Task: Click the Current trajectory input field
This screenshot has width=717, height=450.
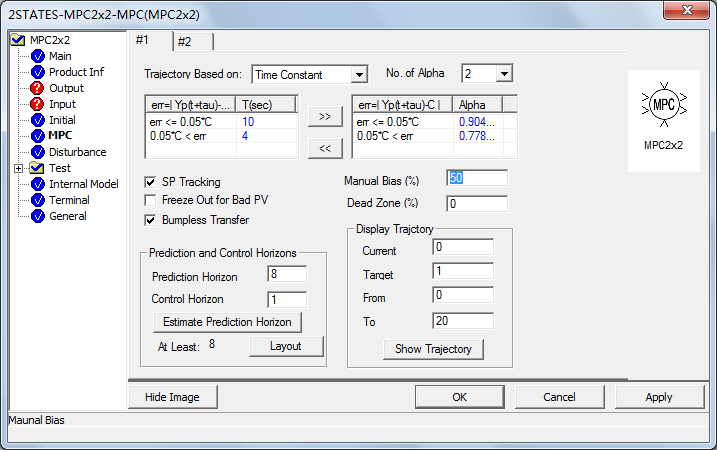Action: [463, 247]
